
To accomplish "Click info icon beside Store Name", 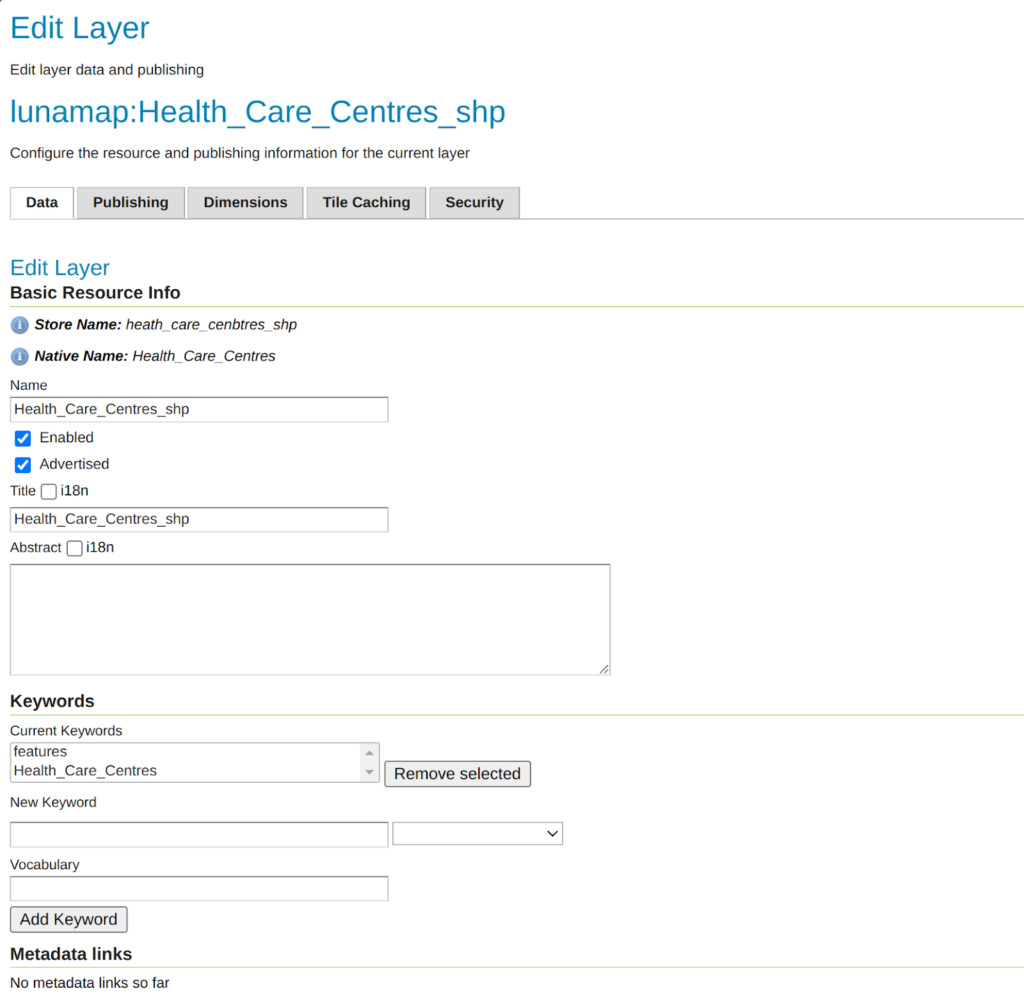I will click(x=19, y=325).
